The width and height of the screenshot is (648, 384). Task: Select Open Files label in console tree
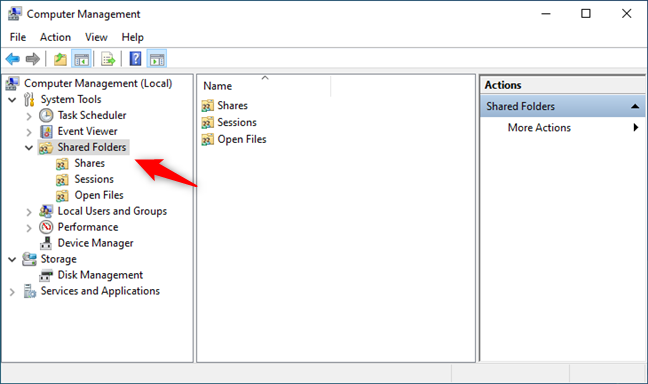pos(99,195)
